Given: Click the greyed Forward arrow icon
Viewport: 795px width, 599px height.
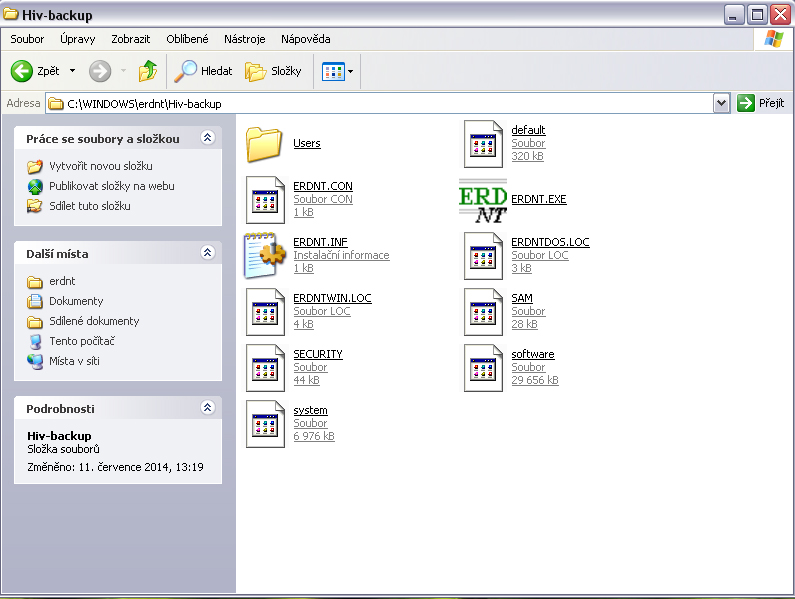Looking at the screenshot, I should click(x=100, y=71).
